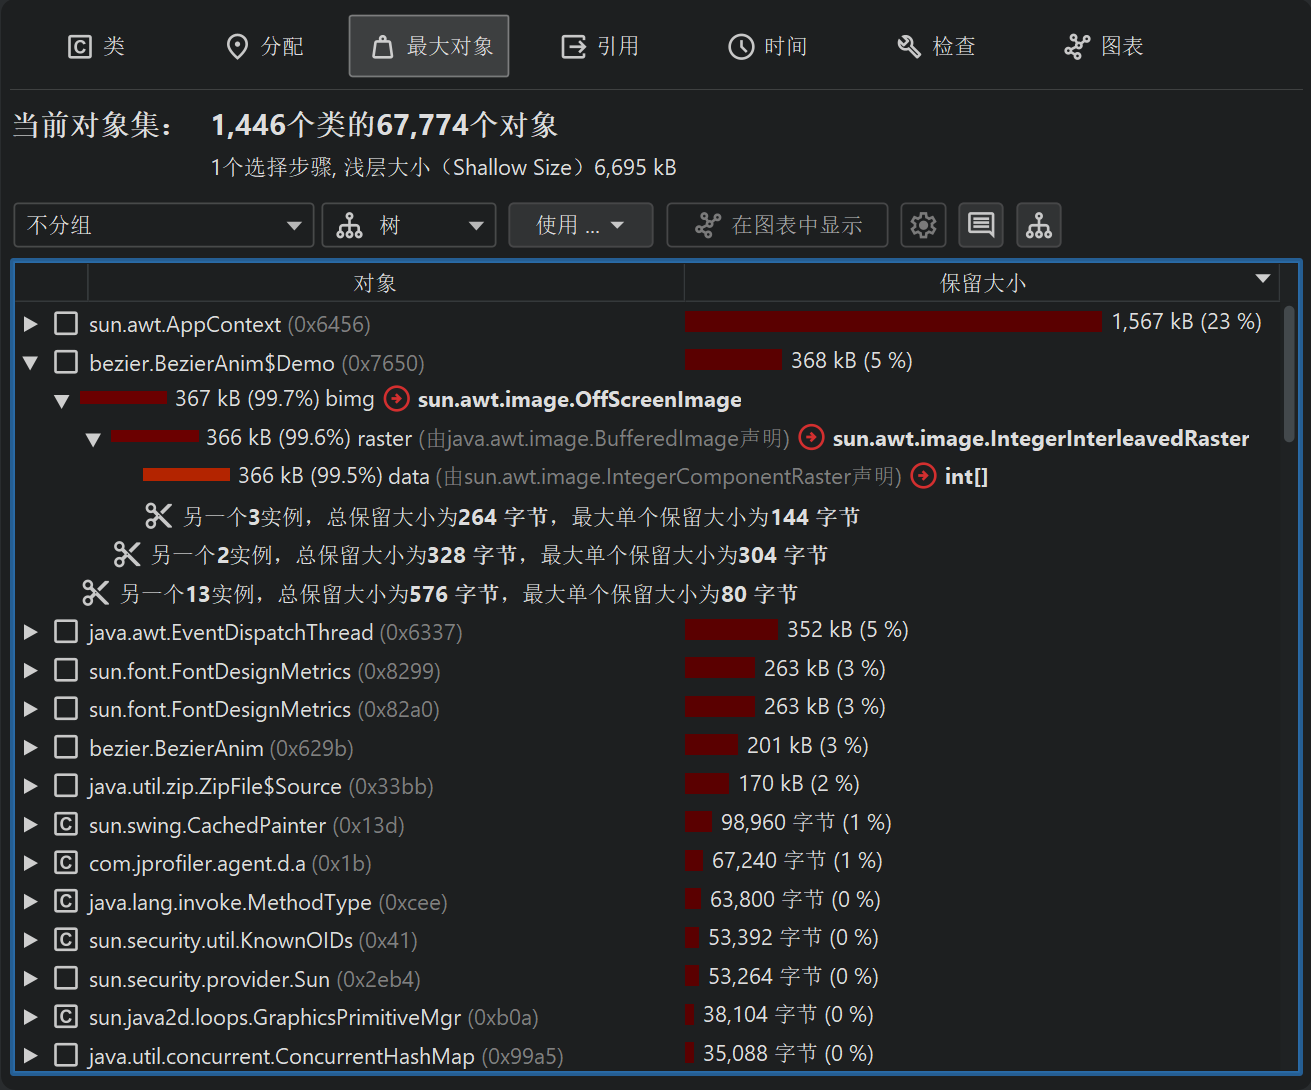Viewport: 1311px width, 1090px height.
Task: Click red arrow icon before IntegerInterleavedRaster
Action: coord(812,438)
